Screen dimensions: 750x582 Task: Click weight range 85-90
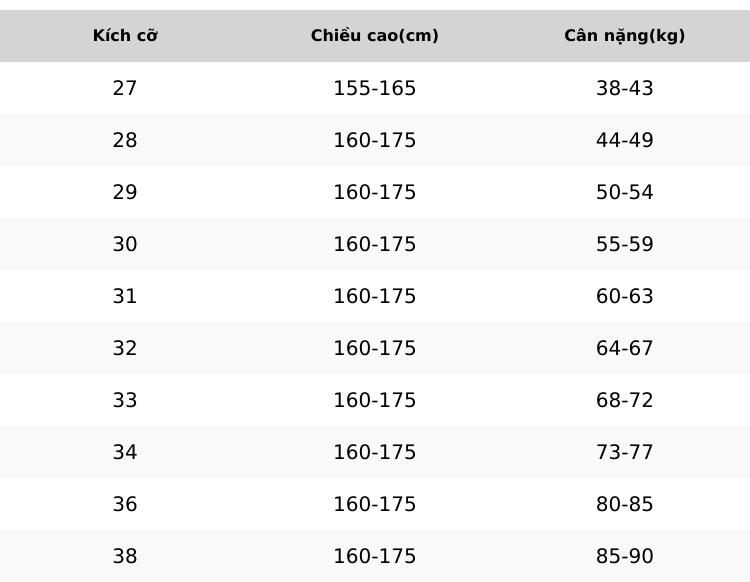tap(624, 556)
